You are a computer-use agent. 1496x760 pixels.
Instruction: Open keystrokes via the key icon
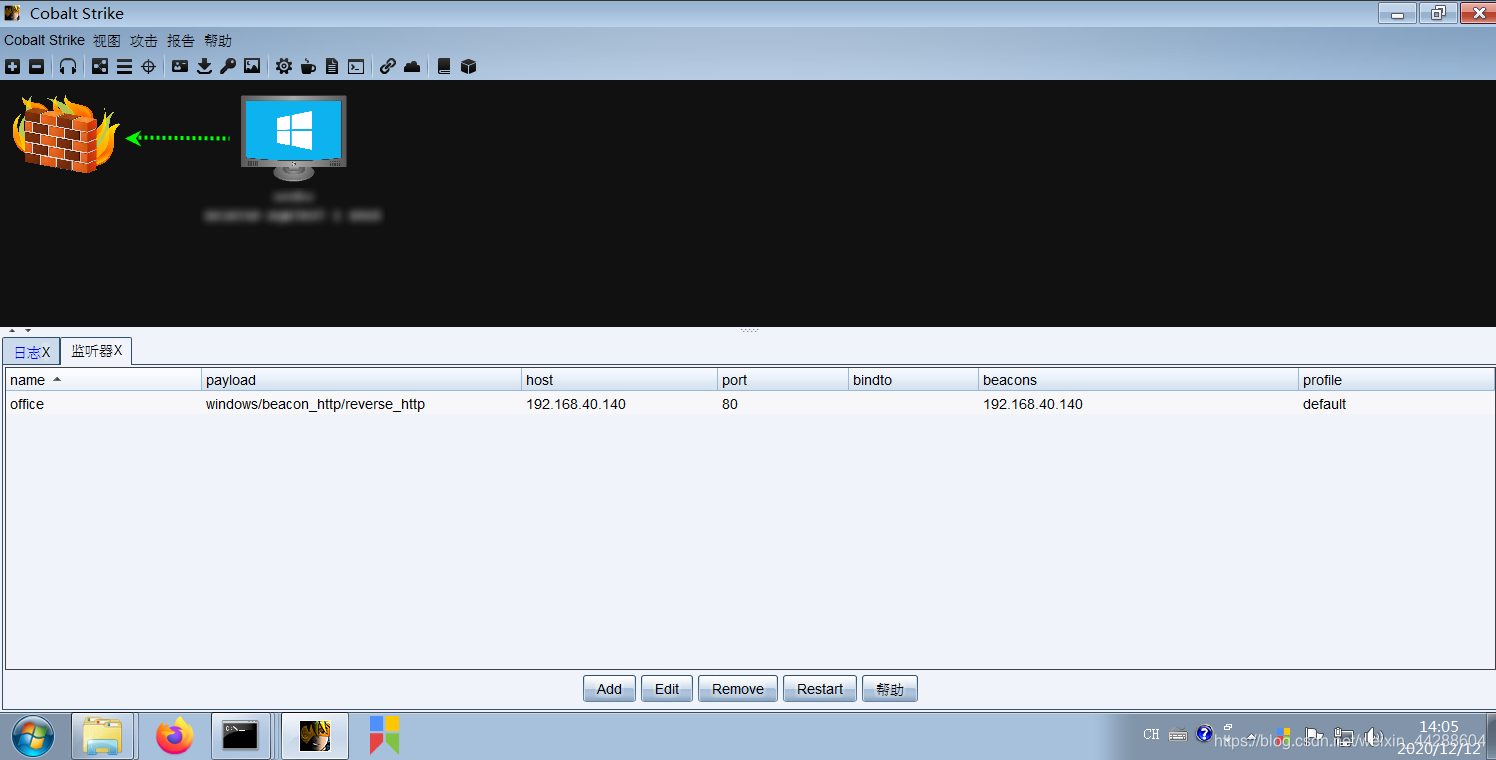[228, 66]
